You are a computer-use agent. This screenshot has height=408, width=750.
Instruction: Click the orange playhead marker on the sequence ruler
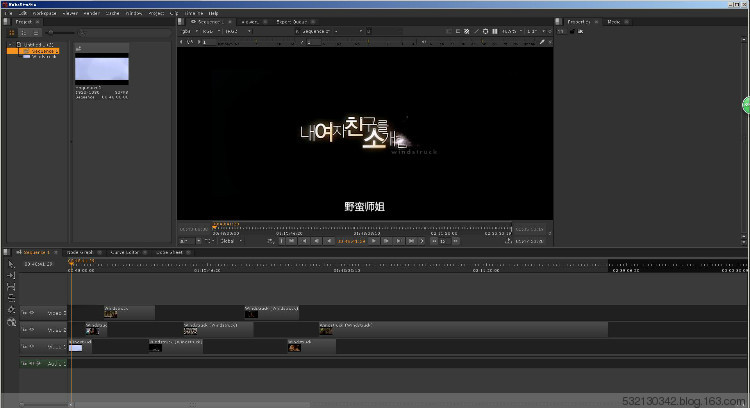click(71, 262)
